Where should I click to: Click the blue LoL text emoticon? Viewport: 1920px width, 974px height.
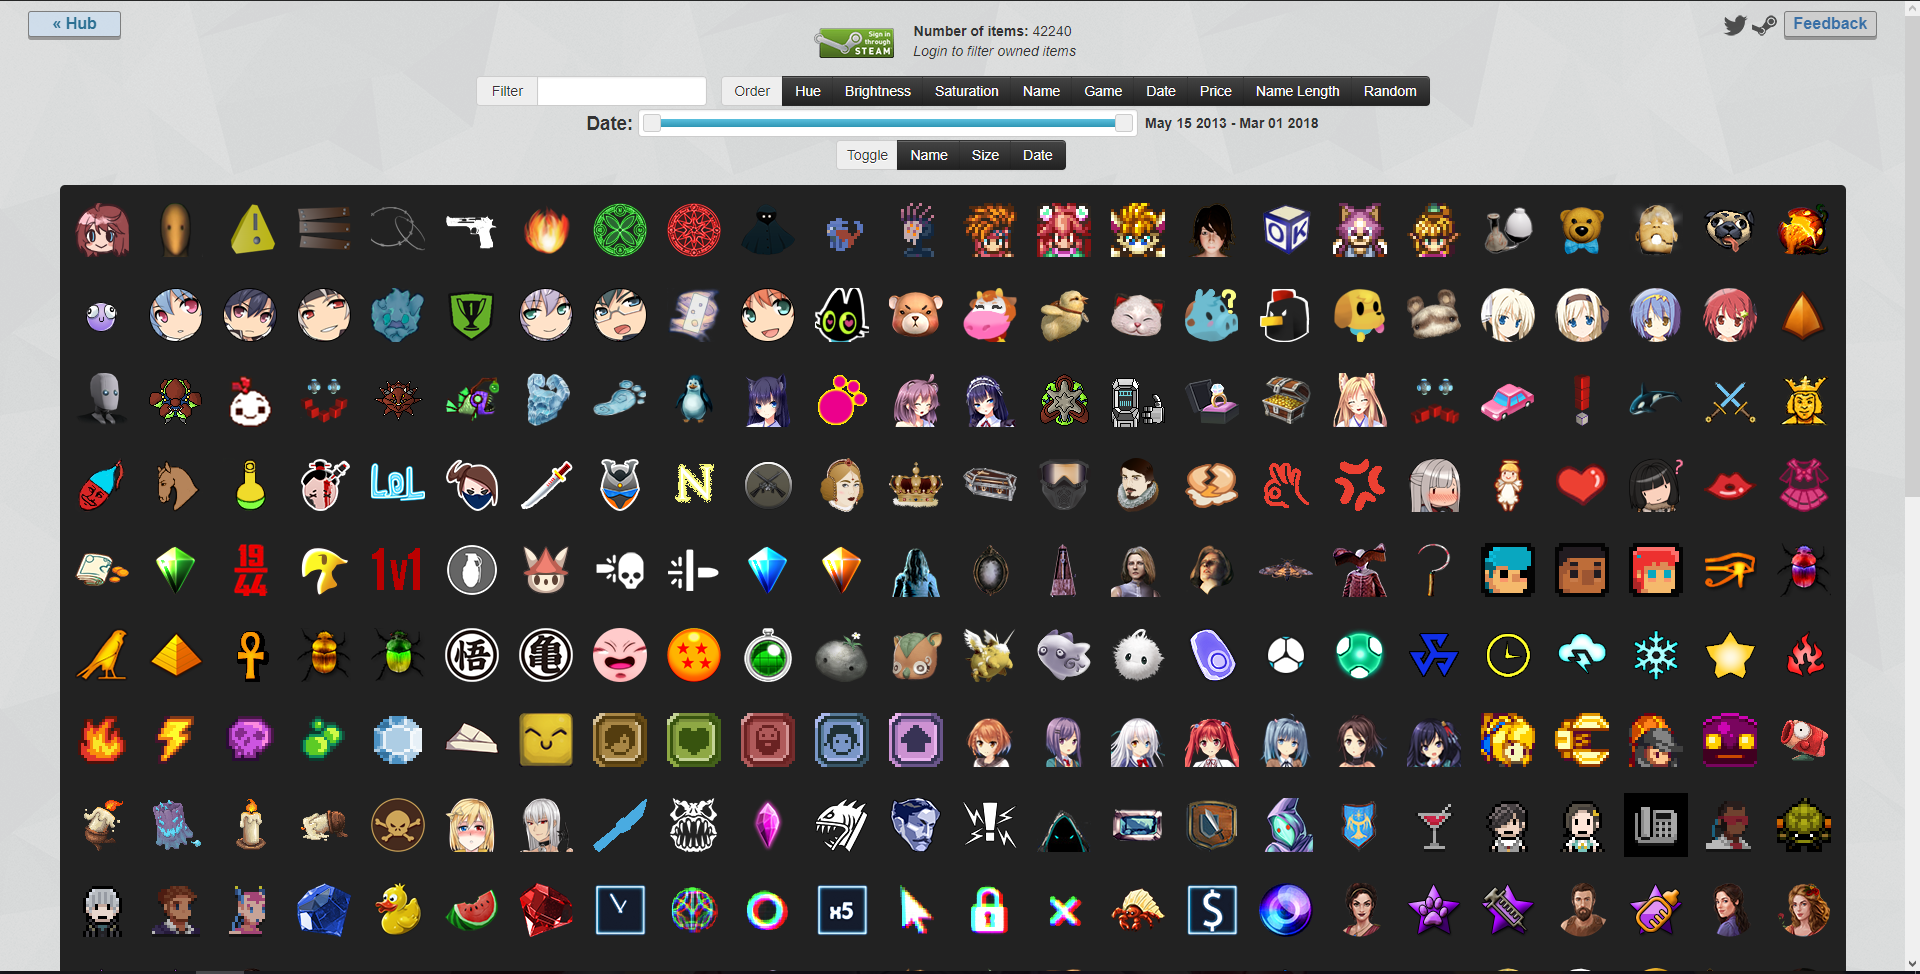click(398, 484)
